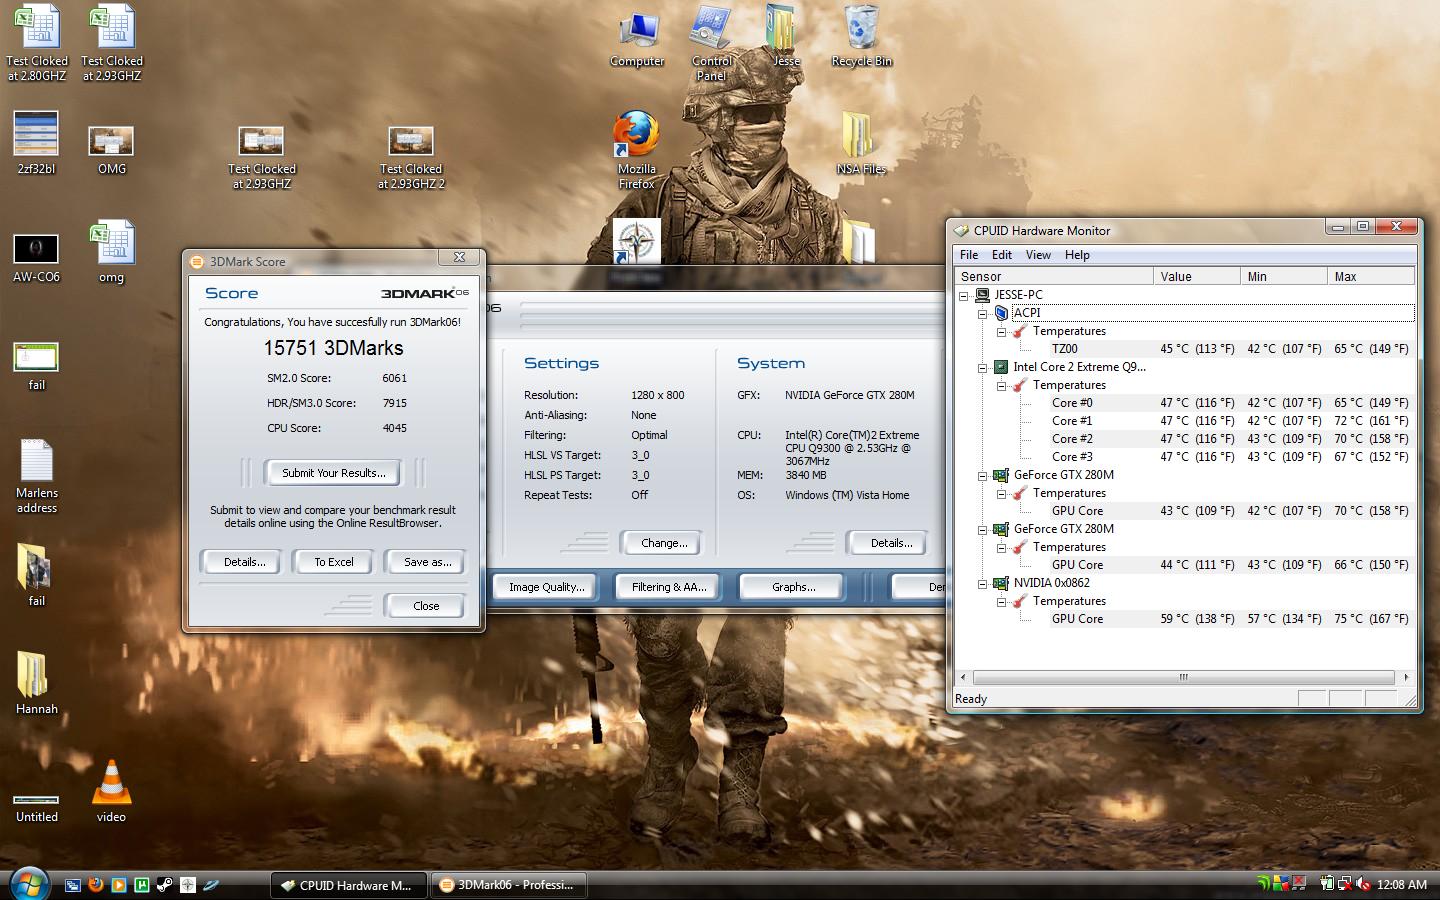Image resolution: width=1440 pixels, height=900 pixels.
Task: Collapse Temperatures under Intel Core 2 Extreme
Action: pyautogui.click(x=1001, y=385)
